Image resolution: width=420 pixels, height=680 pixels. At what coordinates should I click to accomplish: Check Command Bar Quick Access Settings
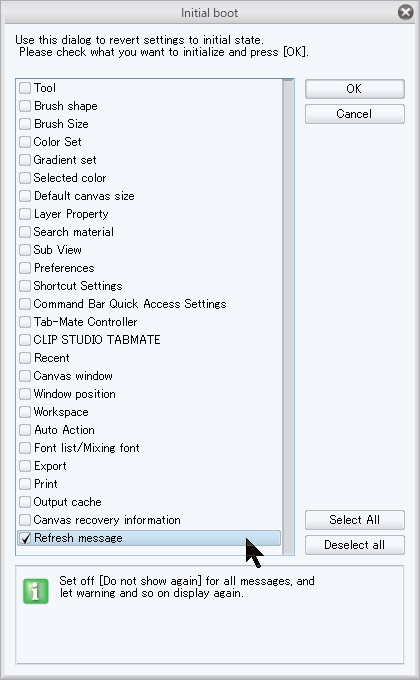click(x=25, y=304)
